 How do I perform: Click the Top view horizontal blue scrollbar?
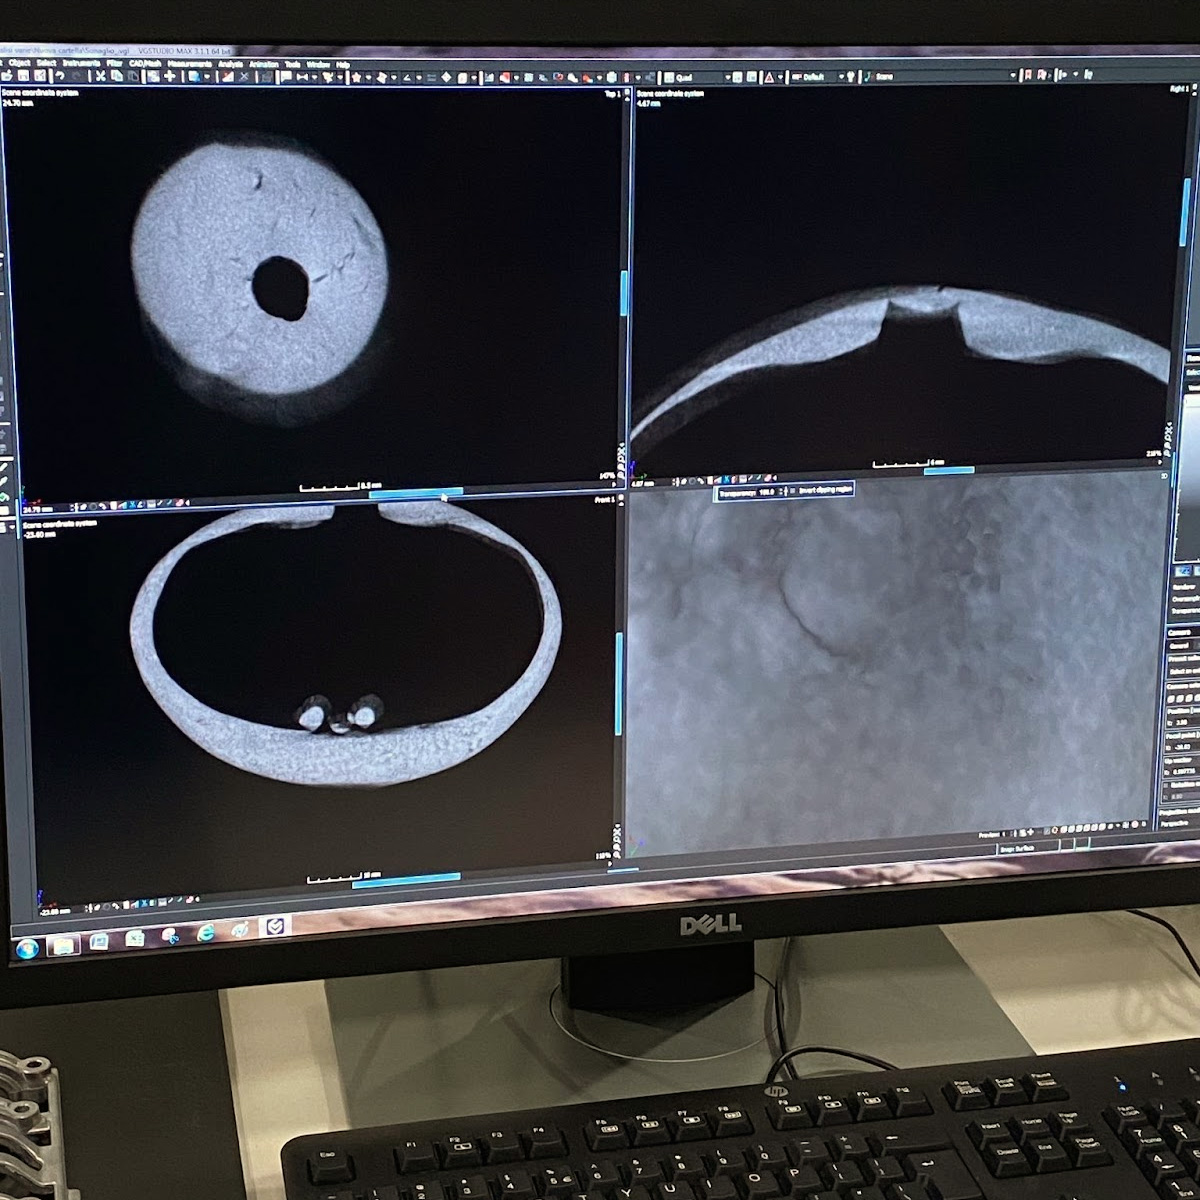pos(416,492)
